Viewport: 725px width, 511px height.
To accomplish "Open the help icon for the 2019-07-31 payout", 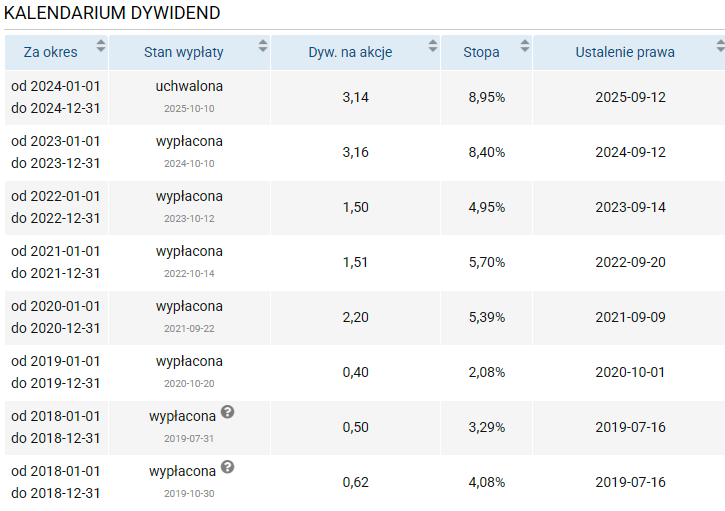I will (228, 412).
